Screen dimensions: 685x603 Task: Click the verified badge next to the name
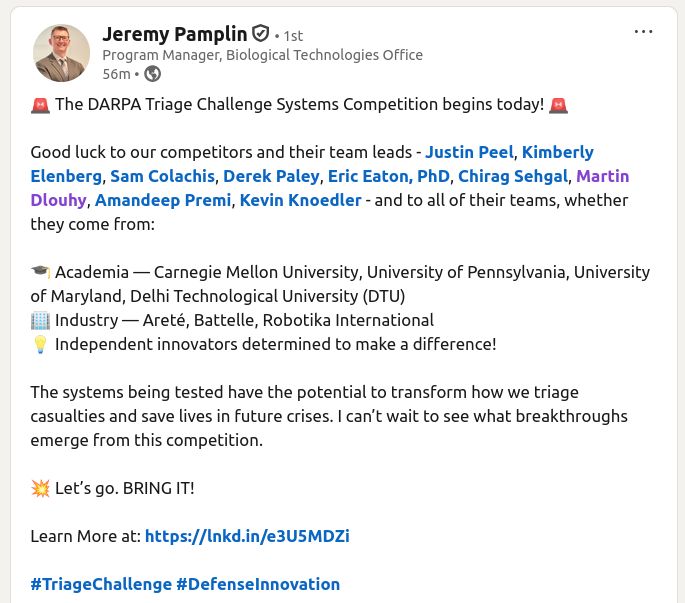pos(261,34)
